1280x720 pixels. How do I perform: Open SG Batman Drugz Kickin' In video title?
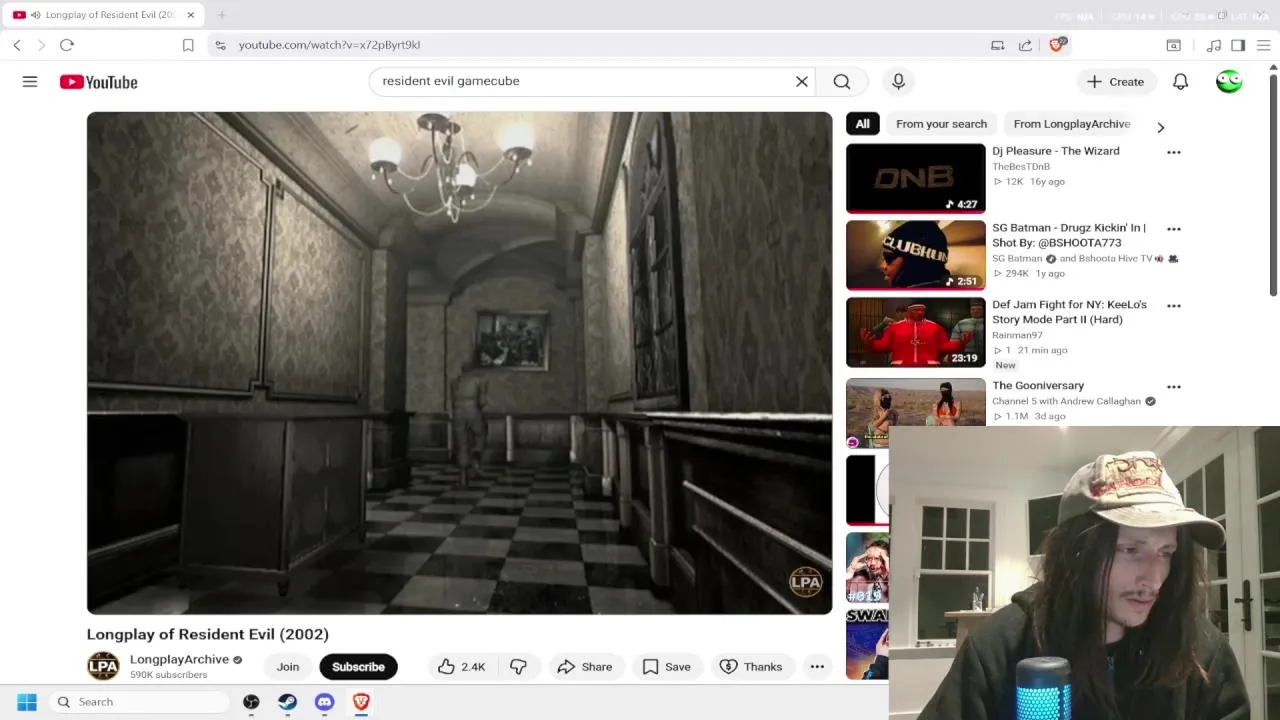[x=1069, y=235]
